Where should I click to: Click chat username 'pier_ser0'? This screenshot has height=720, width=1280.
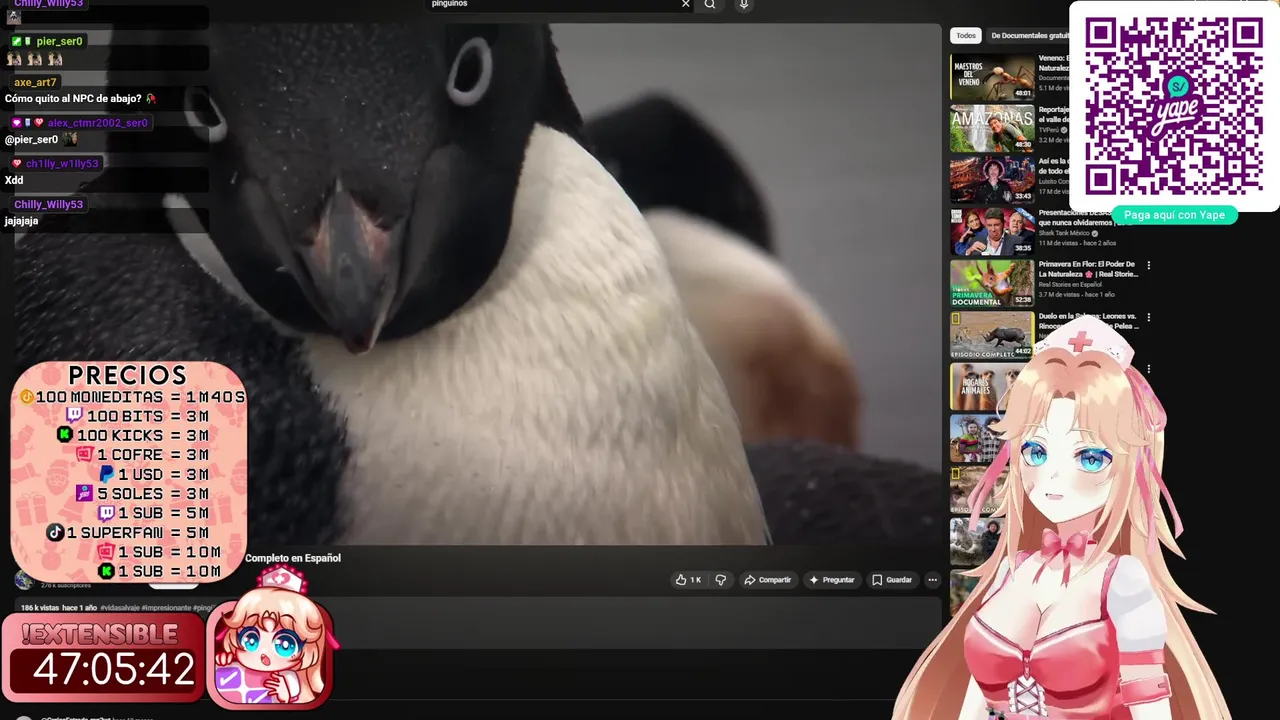[59, 41]
